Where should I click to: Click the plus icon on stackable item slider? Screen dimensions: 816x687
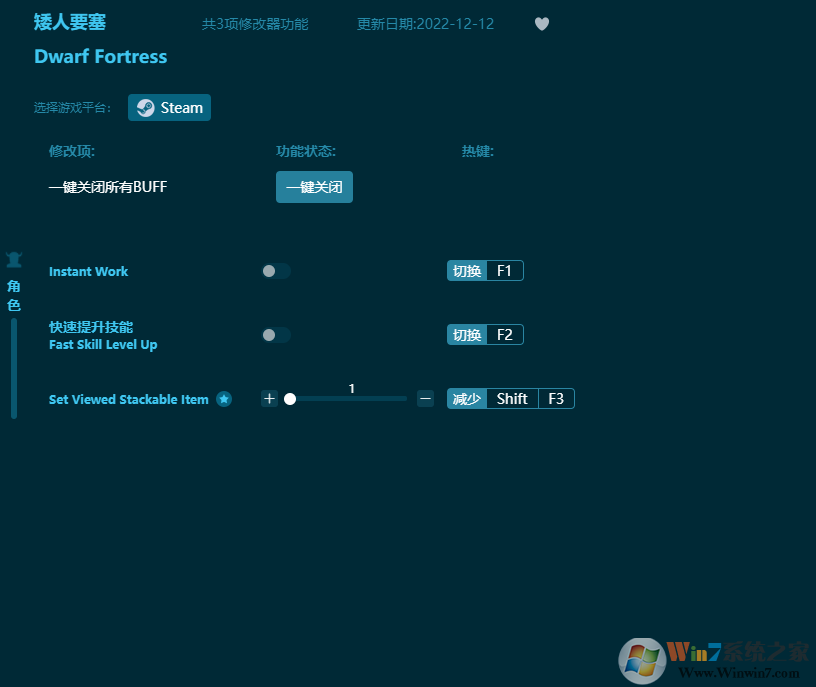pyautogui.click(x=269, y=399)
